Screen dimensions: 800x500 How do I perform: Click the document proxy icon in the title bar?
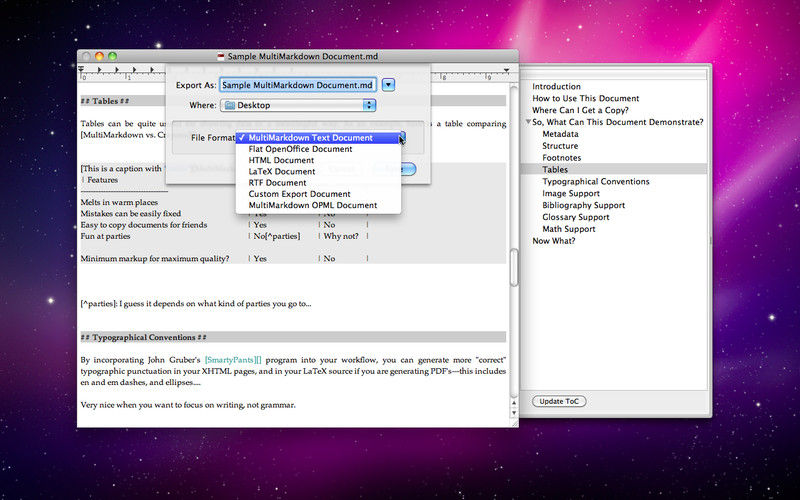tap(221, 57)
